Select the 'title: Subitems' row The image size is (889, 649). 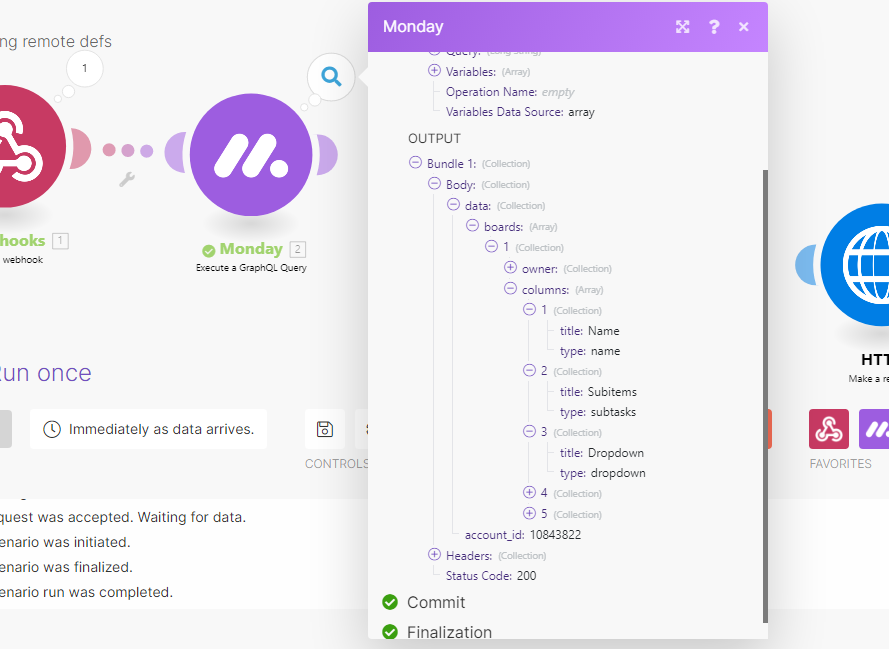point(598,392)
